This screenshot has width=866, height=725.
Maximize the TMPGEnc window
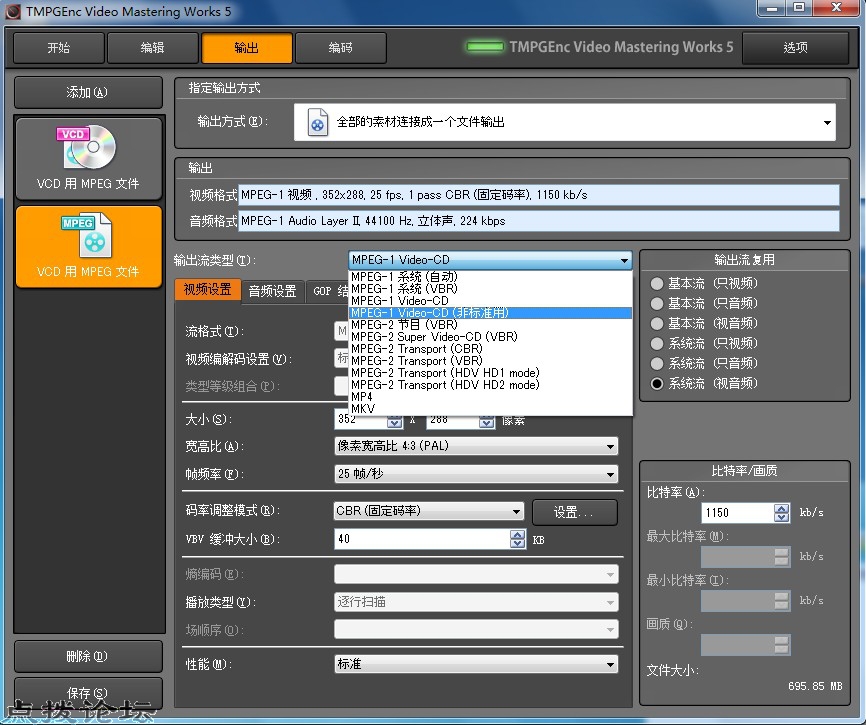click(799, 8)
